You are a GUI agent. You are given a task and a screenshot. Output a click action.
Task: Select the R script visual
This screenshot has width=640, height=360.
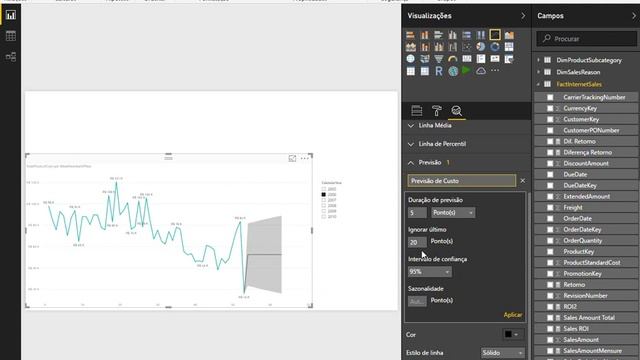(439, 71)
